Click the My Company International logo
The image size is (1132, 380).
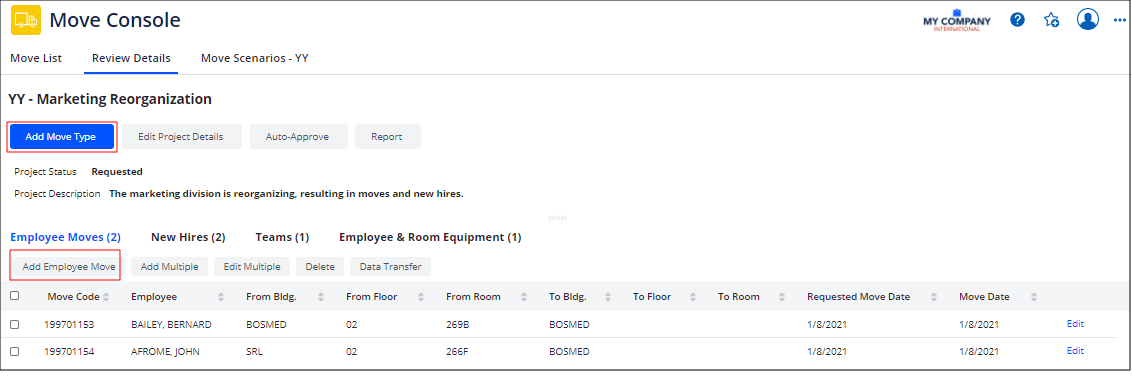tap(957, 21)
